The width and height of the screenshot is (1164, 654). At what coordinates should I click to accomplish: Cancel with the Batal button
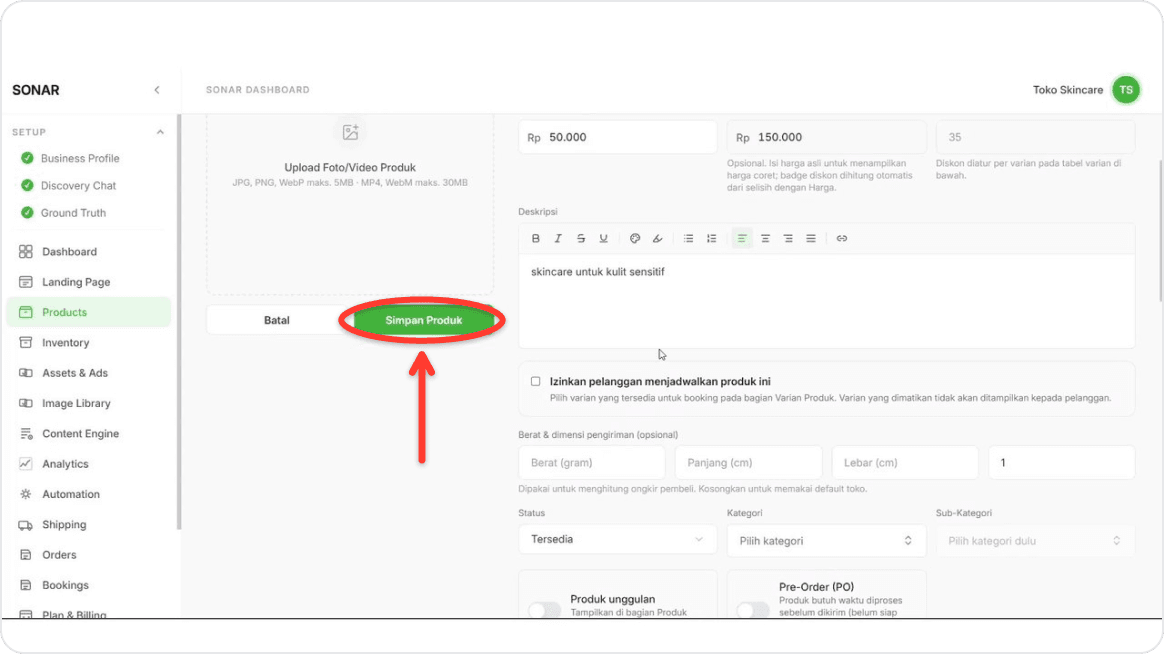pyautogui.click(x=277, y=320)
